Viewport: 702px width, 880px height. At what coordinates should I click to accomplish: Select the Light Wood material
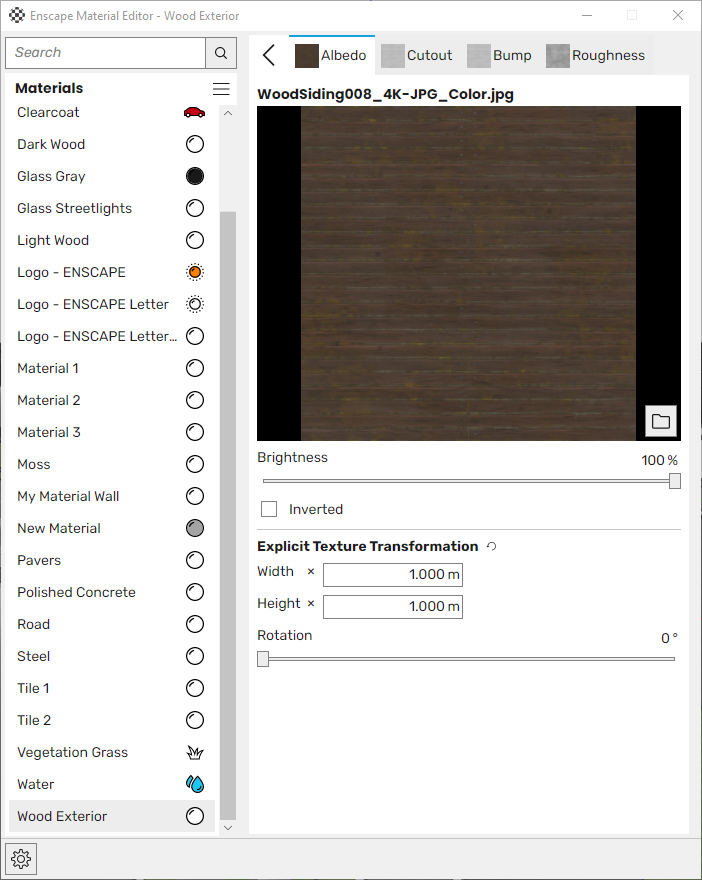pyautogui.click(x=112, y=240)
